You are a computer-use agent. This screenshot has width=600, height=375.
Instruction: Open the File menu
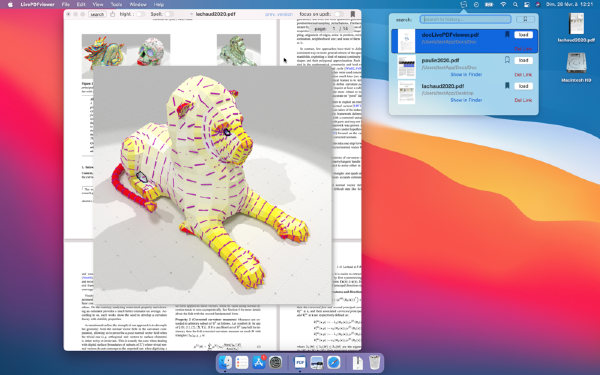pos(65,5)
